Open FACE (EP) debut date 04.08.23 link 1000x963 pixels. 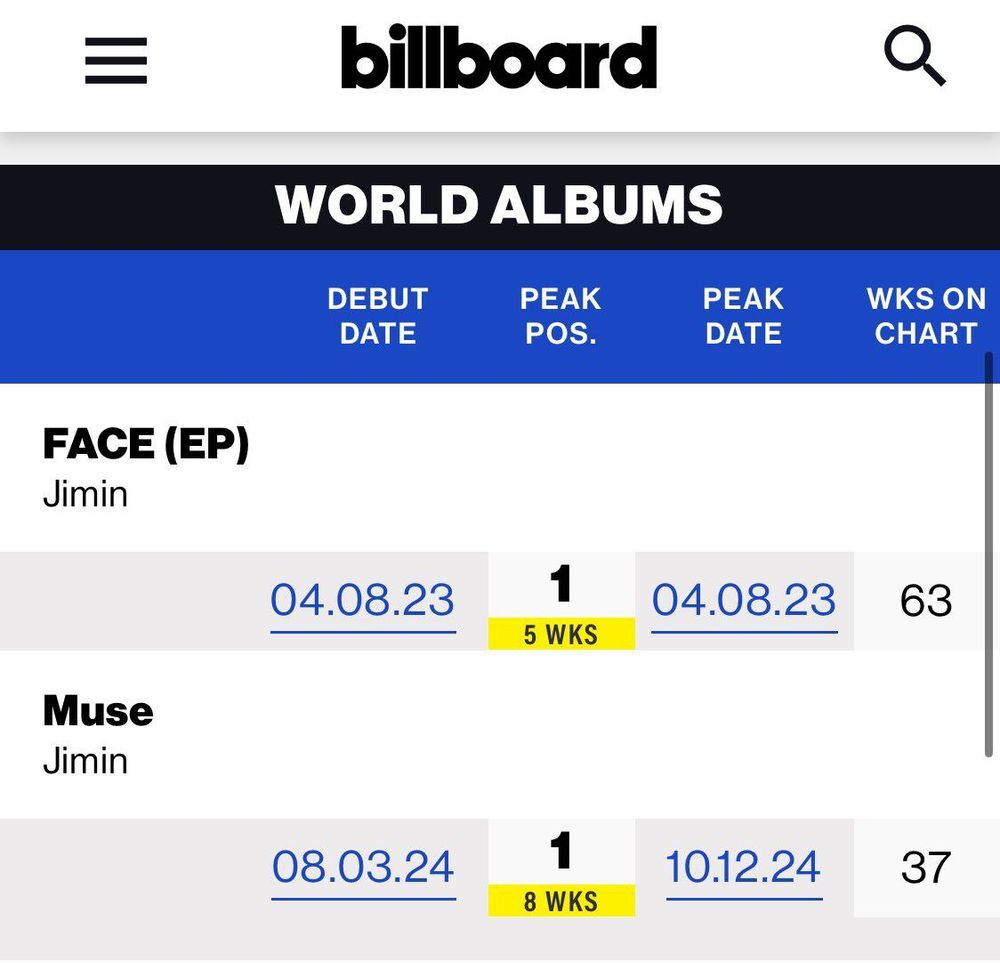pos(362,601)
